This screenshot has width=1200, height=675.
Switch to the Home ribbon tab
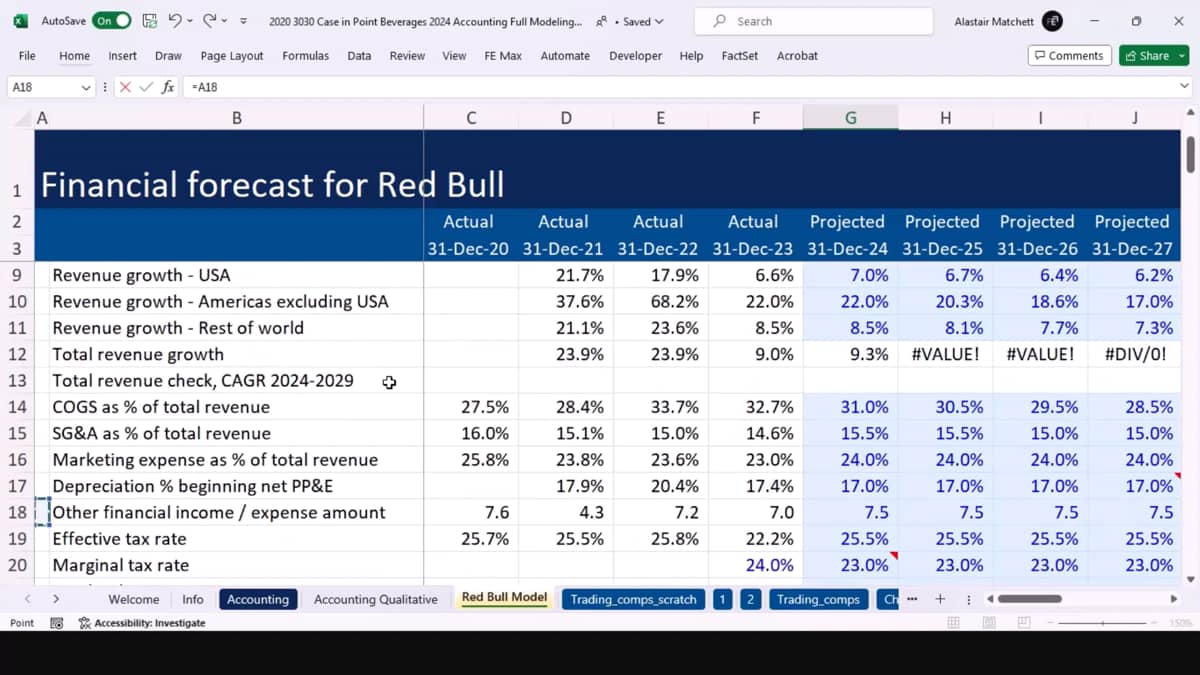click(x=74, y=56)
